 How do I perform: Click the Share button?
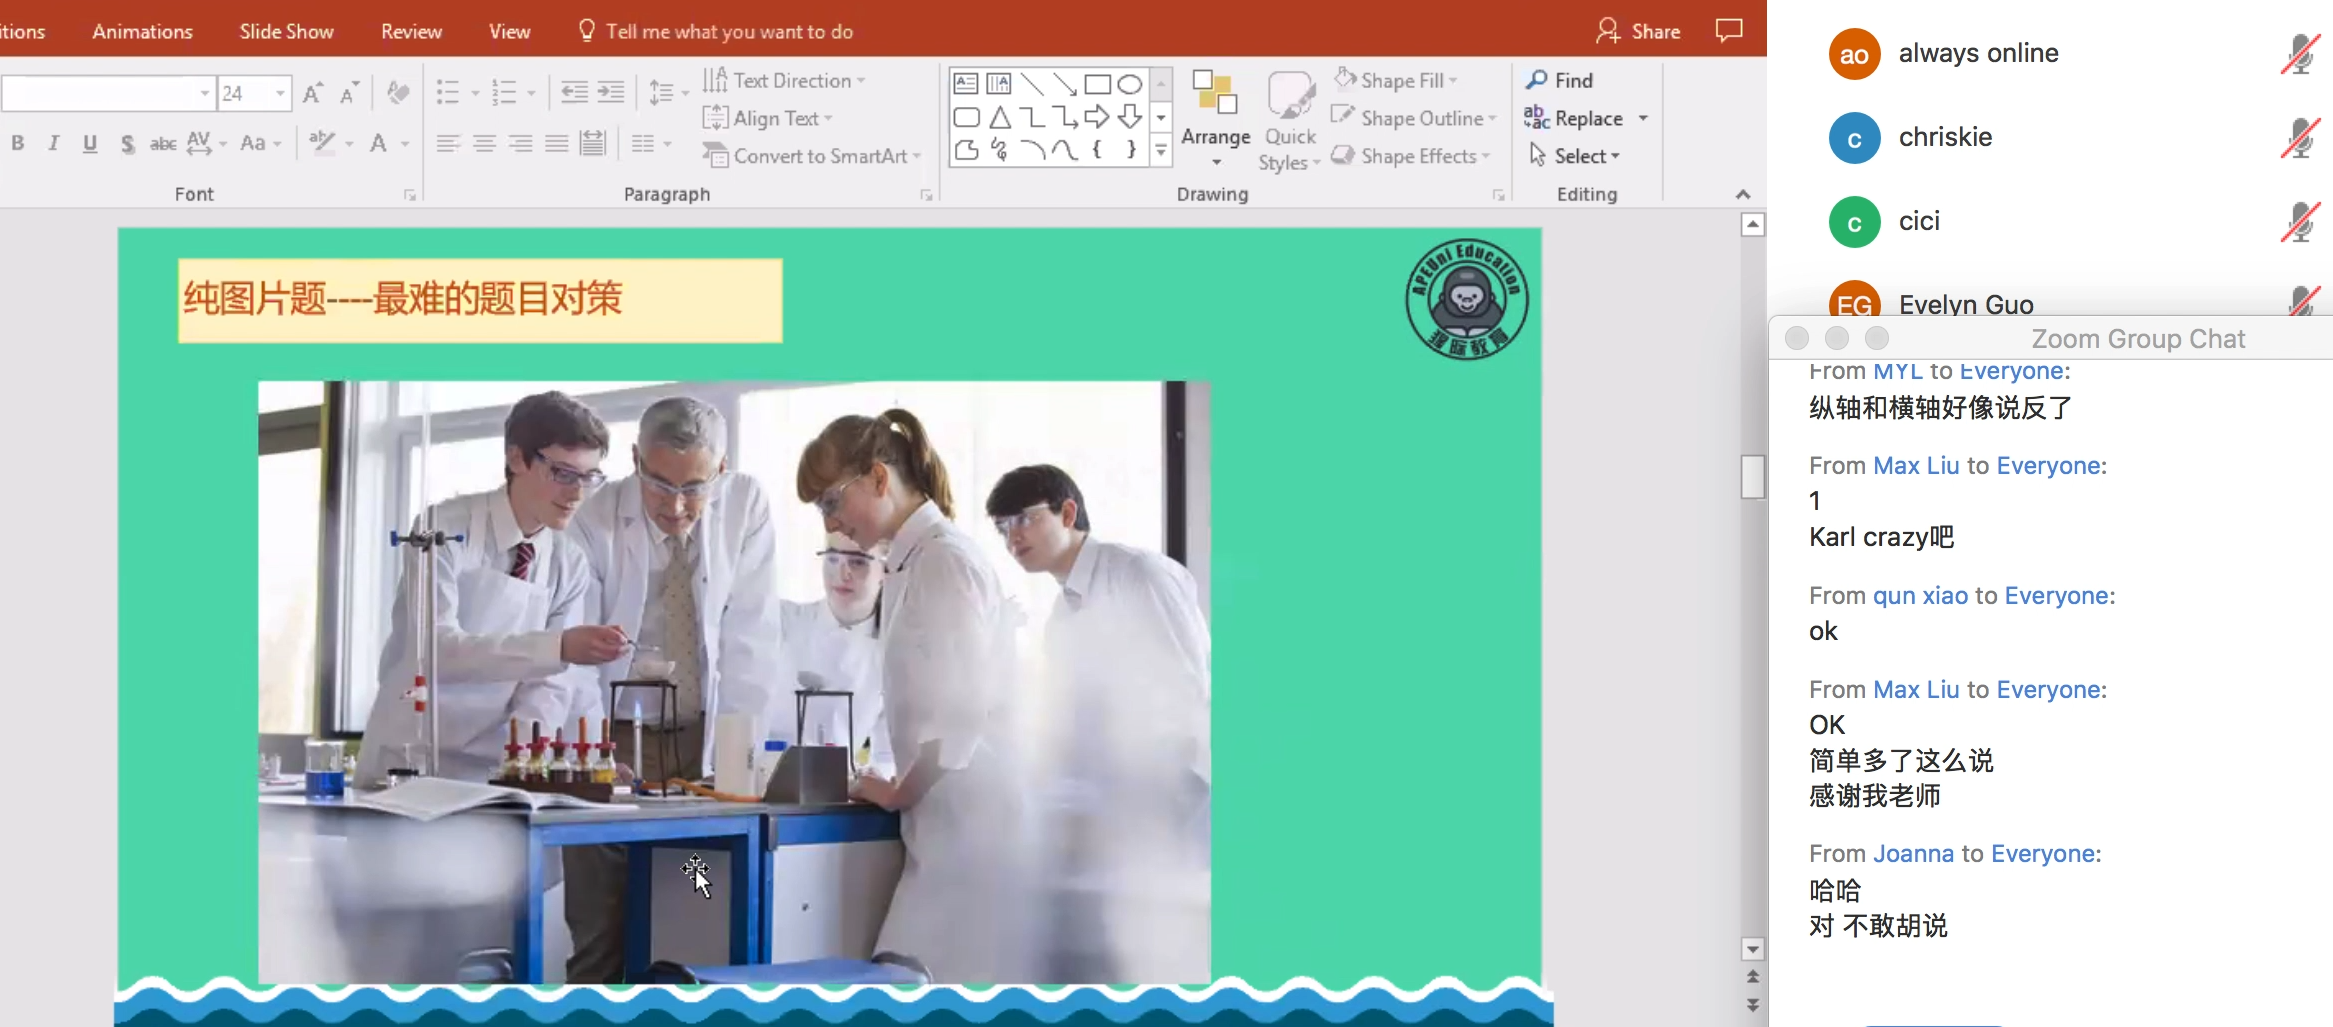click(1638, 31)
